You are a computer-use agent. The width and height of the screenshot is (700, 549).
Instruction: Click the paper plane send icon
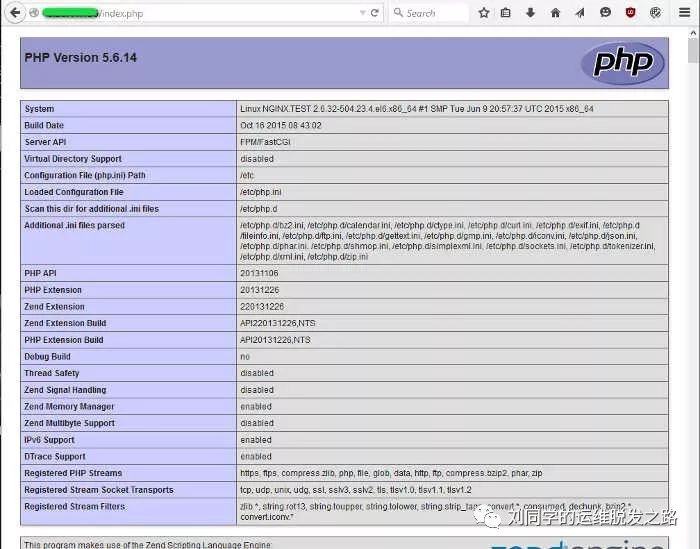point(580,13)
